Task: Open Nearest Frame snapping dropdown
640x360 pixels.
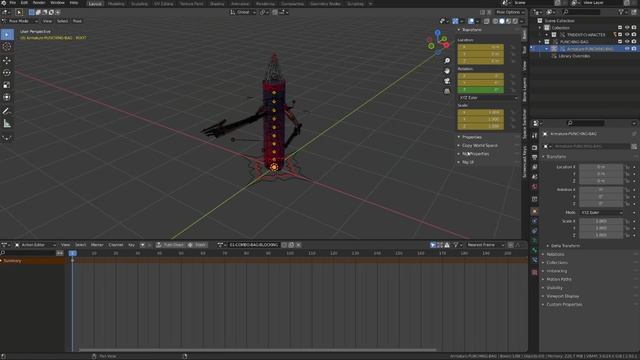Action: [x=485, y=245]
